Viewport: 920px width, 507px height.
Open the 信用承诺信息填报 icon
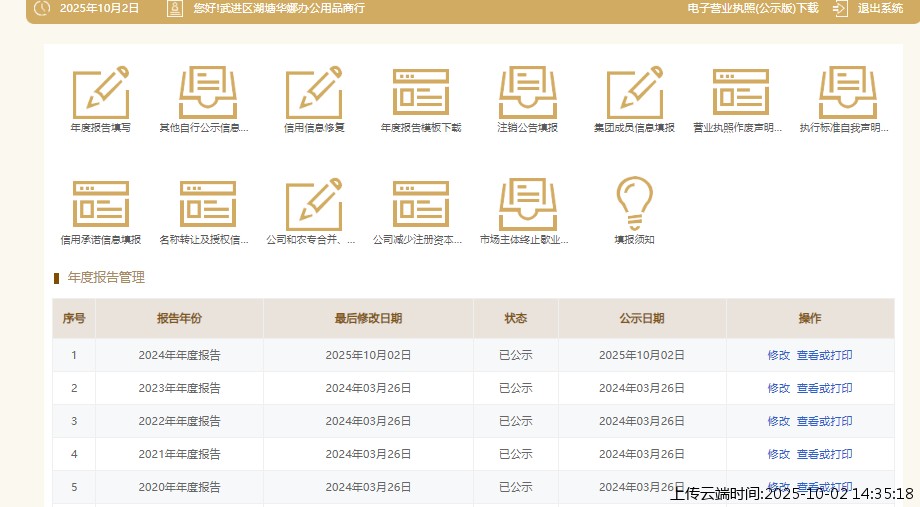coord(100,206)
